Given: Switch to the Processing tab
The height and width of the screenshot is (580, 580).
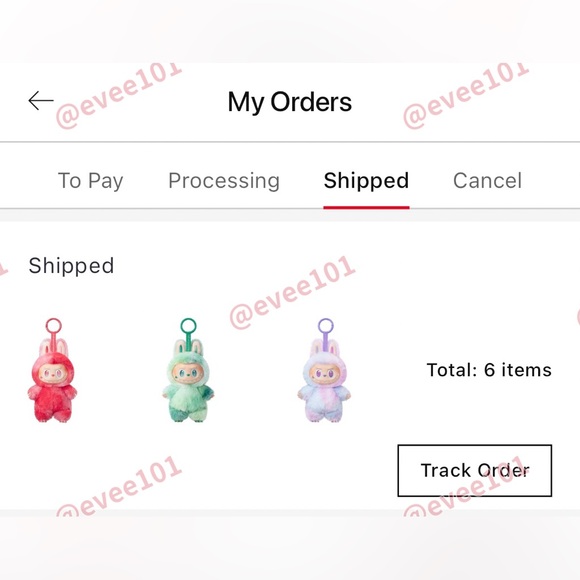Looking at the screenshot, I should [x=224, y=181].
